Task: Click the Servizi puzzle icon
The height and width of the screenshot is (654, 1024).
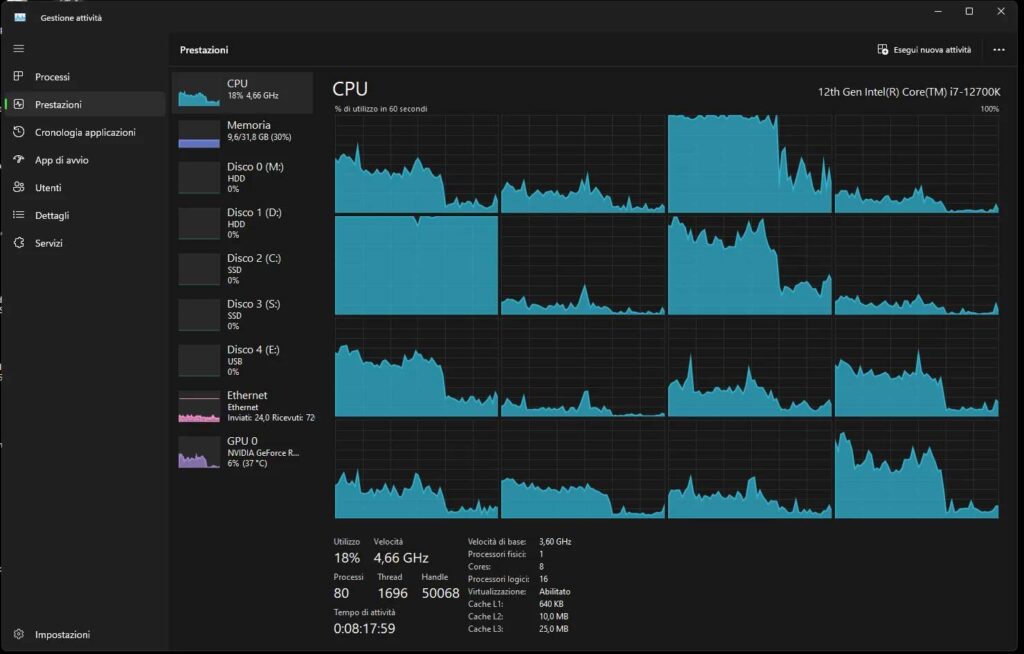Action: (x=18, y=242)
